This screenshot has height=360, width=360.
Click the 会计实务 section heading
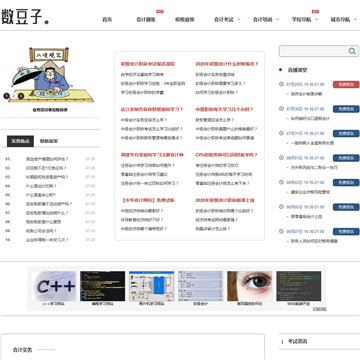(x=22, y=350)
